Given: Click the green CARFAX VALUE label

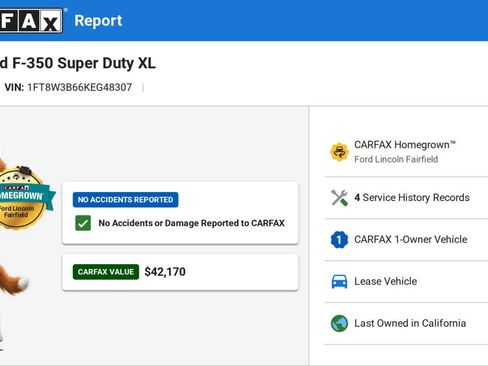Looking at the screenshot, I should (106, 272).
